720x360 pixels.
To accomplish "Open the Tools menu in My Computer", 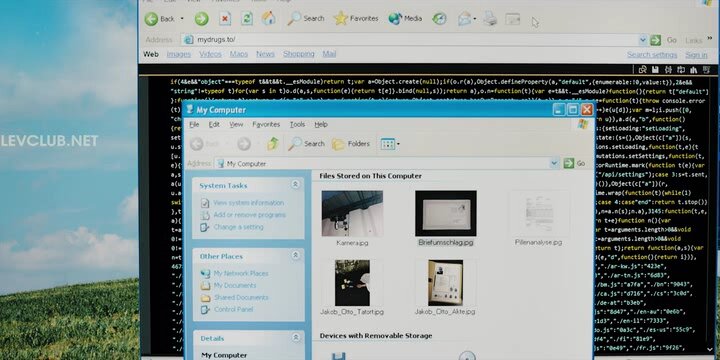I will (x=297, y=124).
